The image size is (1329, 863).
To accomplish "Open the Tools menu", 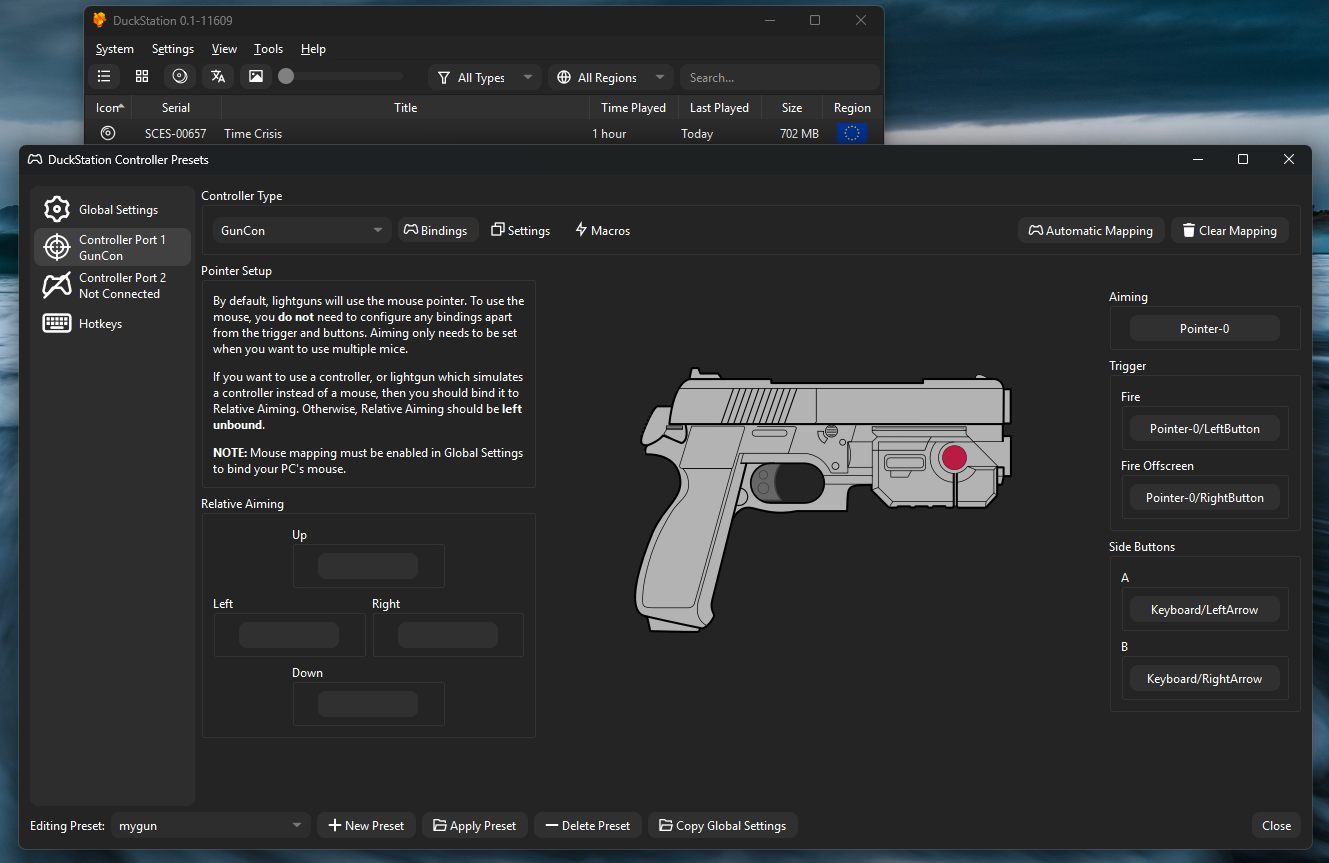I will [x=268, y=49].
